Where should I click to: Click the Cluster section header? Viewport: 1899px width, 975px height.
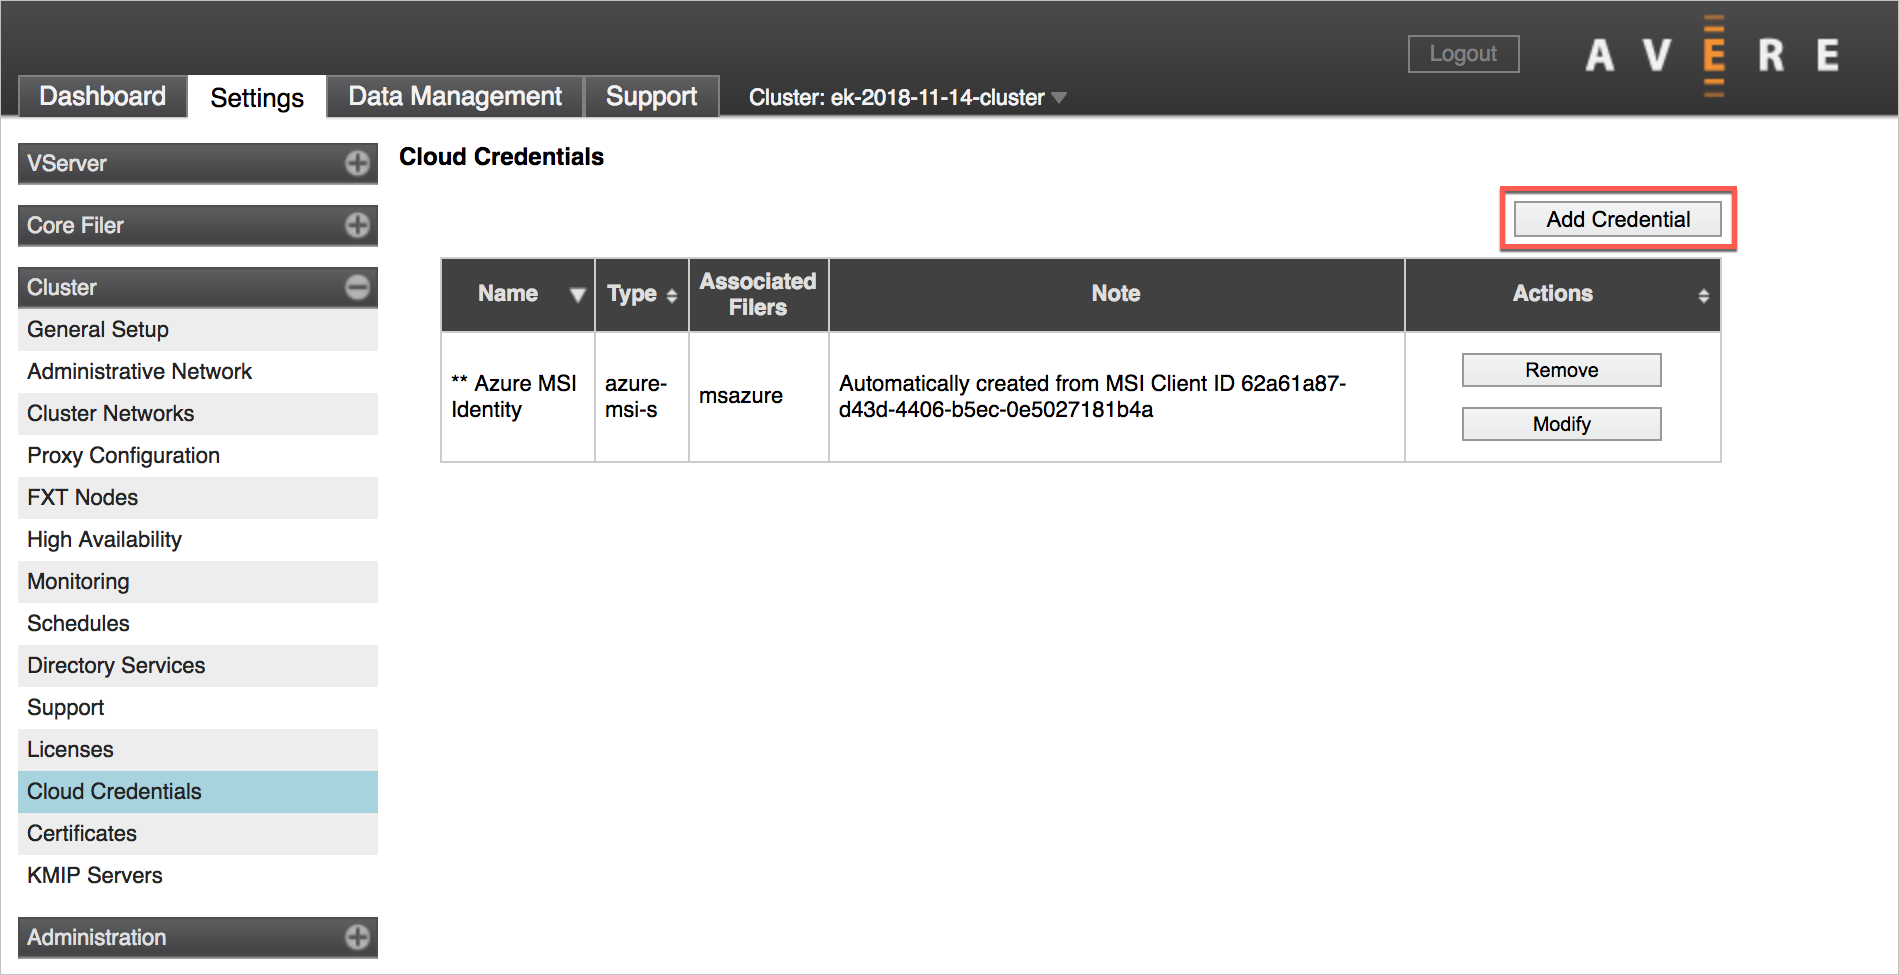[198, 288]
